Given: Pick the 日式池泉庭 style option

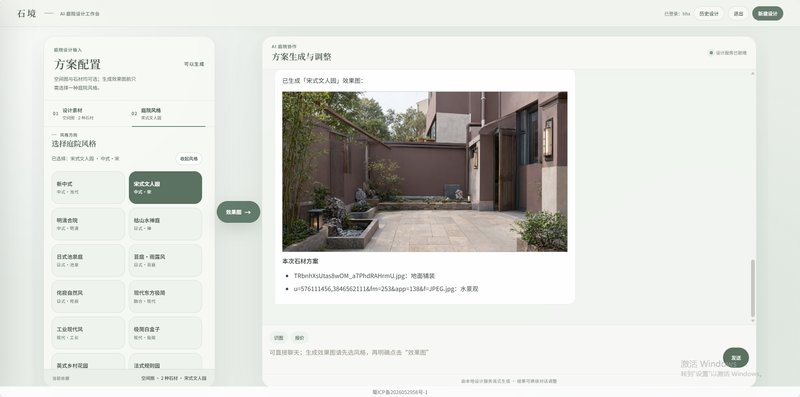Looking at the screenshot, I should pyautogui.click(x=88, y=260).
